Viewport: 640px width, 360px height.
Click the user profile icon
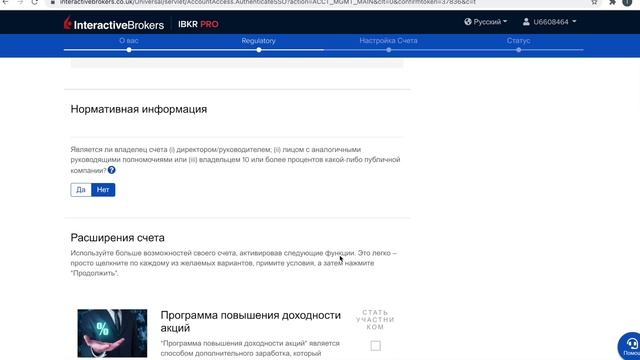click(x=526, y=22)
